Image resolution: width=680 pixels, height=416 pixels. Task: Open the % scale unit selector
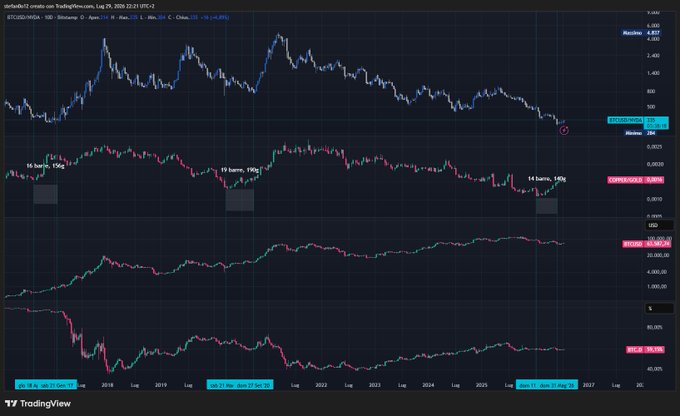tap(659, 308)
